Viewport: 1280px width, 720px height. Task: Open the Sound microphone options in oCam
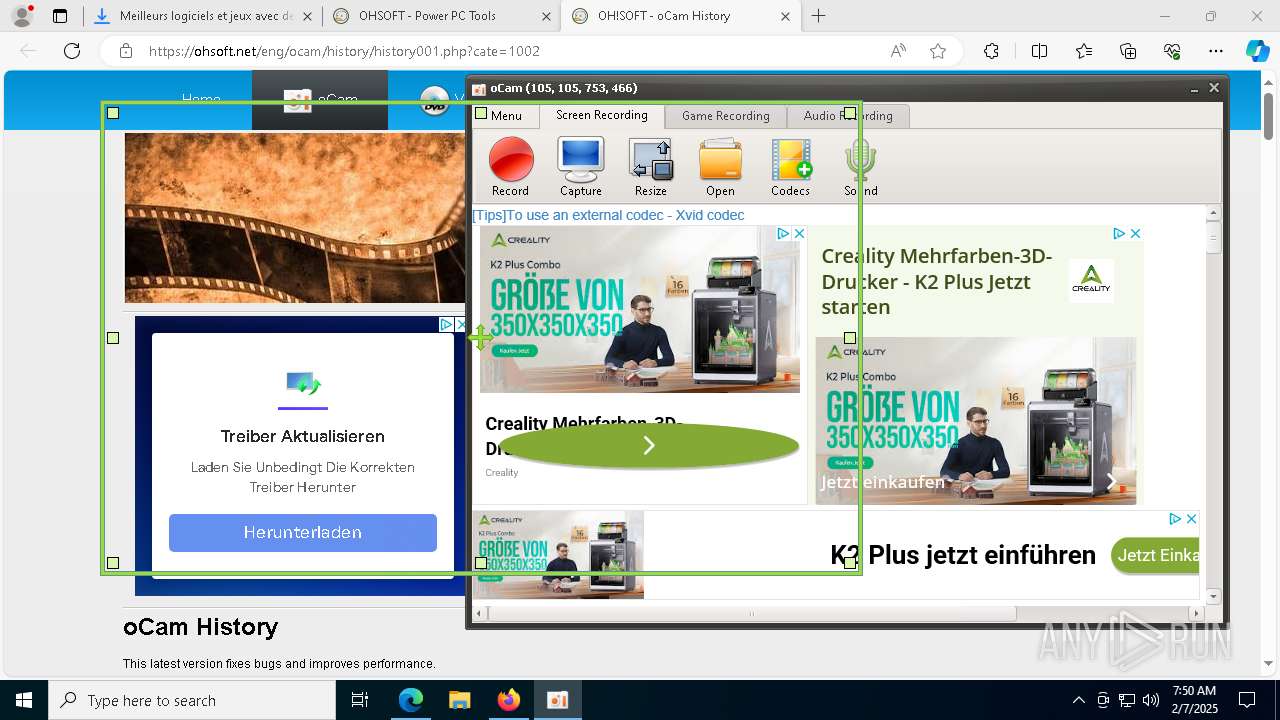point(860,168)
